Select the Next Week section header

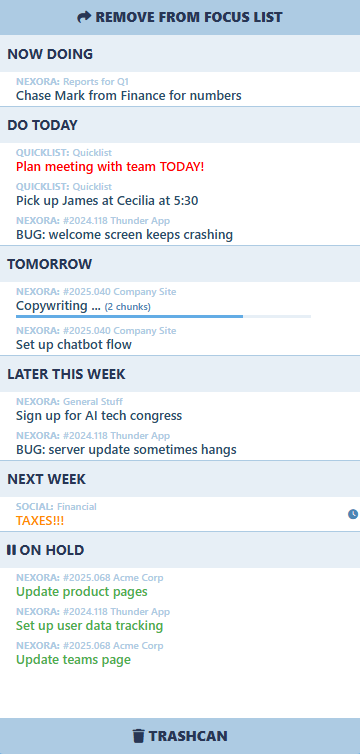(180, 479)
